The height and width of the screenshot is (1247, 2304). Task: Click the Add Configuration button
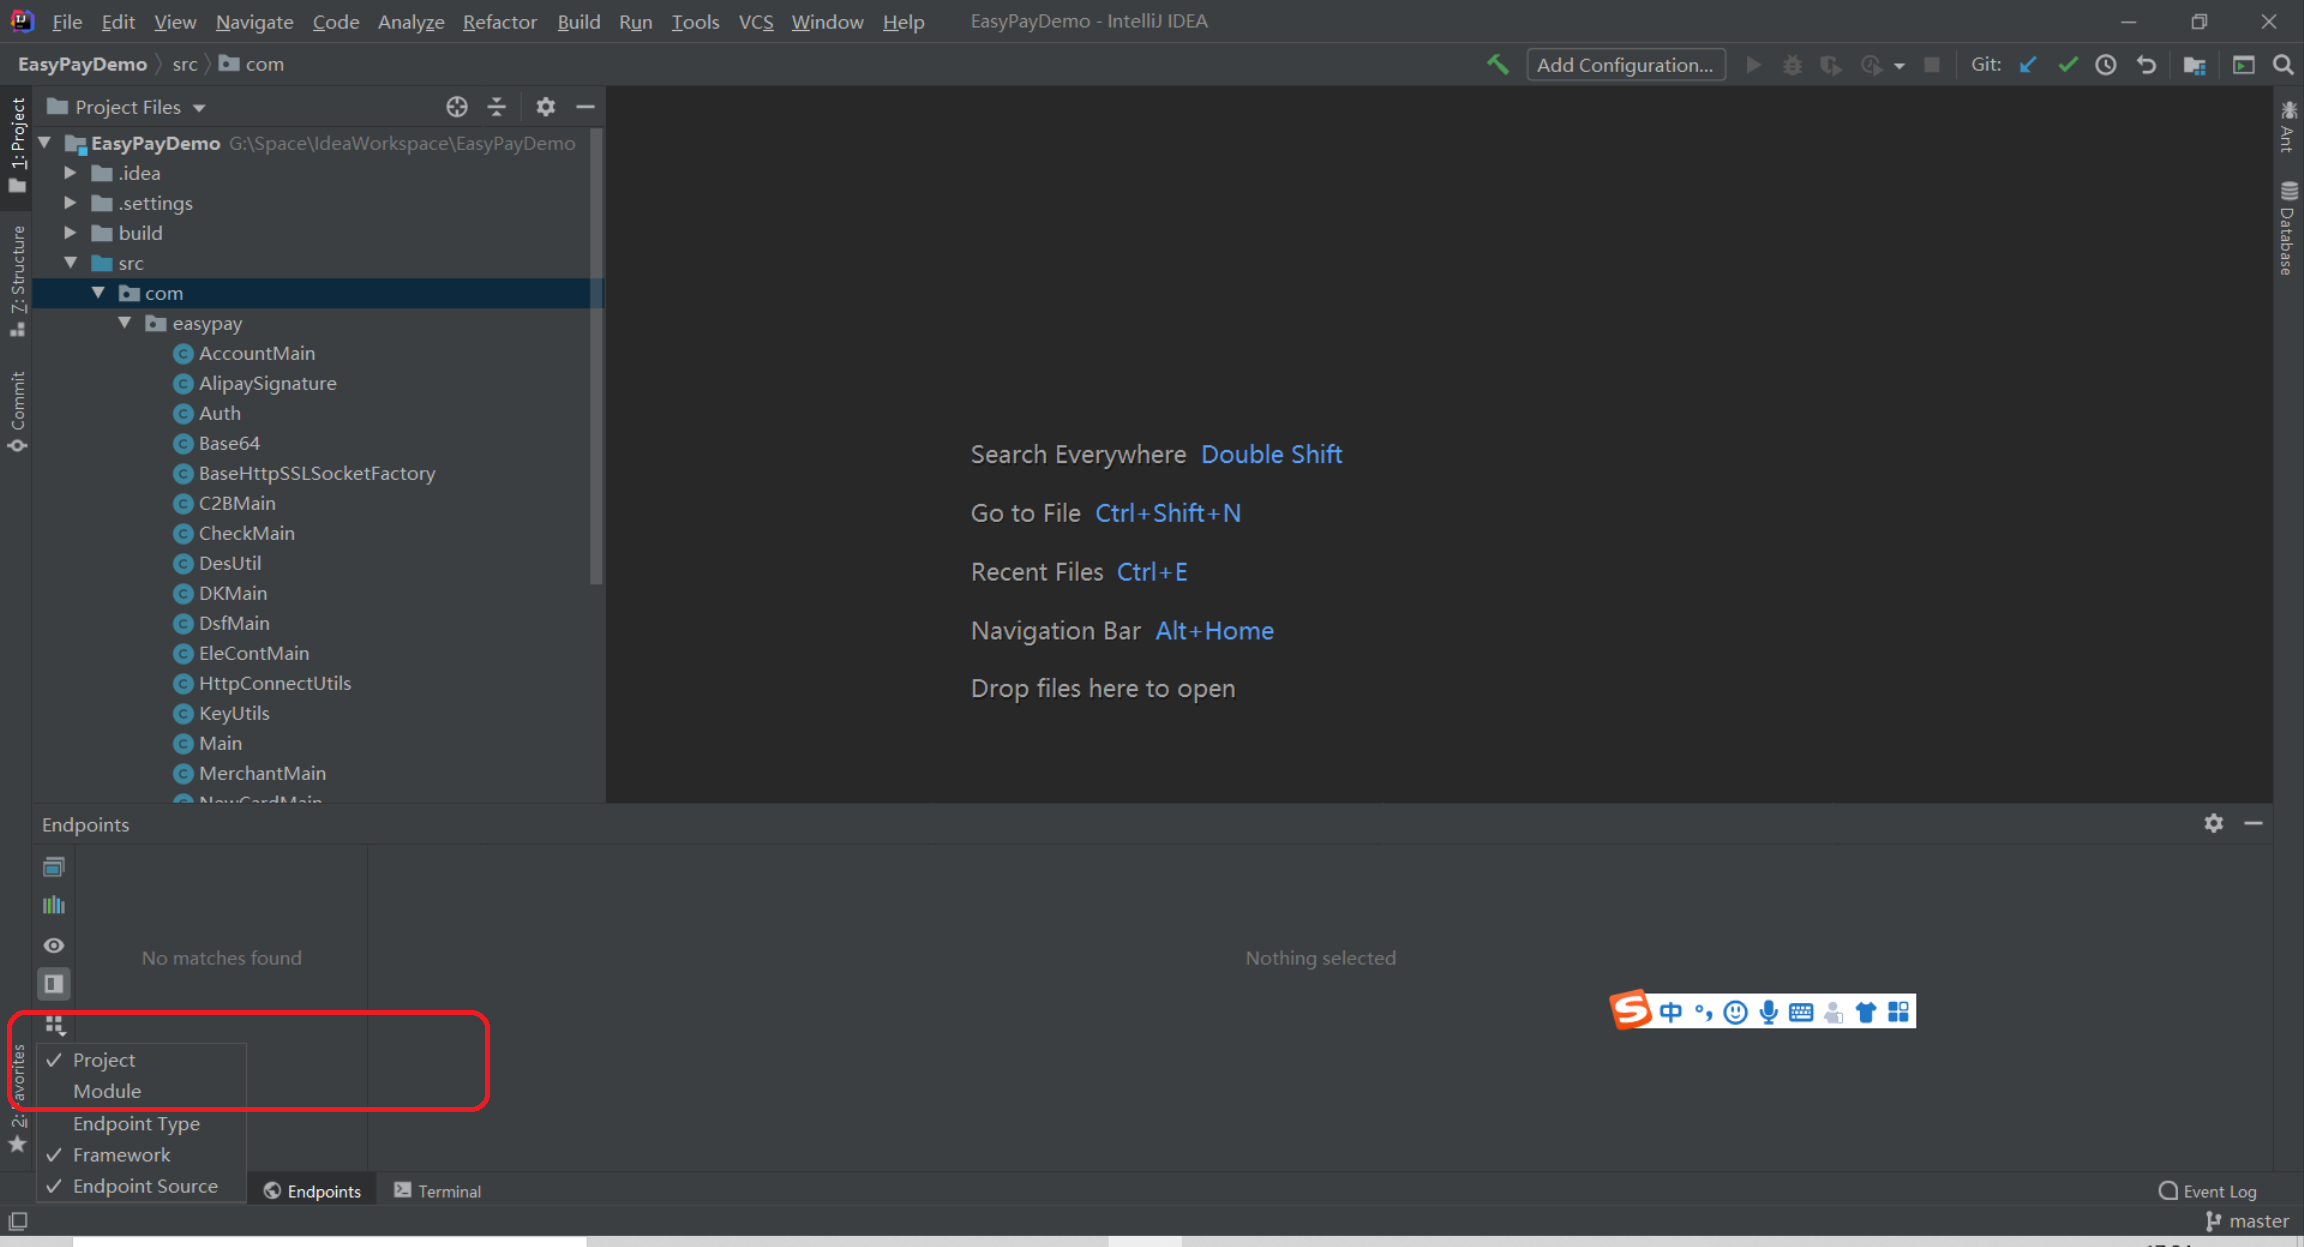[x=1624, y=65]
